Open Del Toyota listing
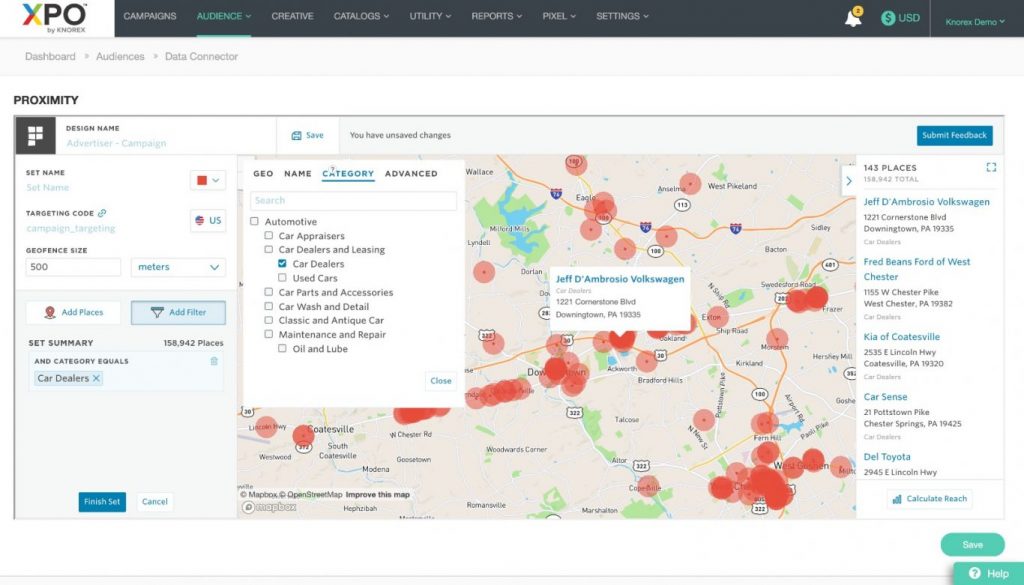Image resolution: width=1024 pixels, height=585 pixels. coord(886,457)
